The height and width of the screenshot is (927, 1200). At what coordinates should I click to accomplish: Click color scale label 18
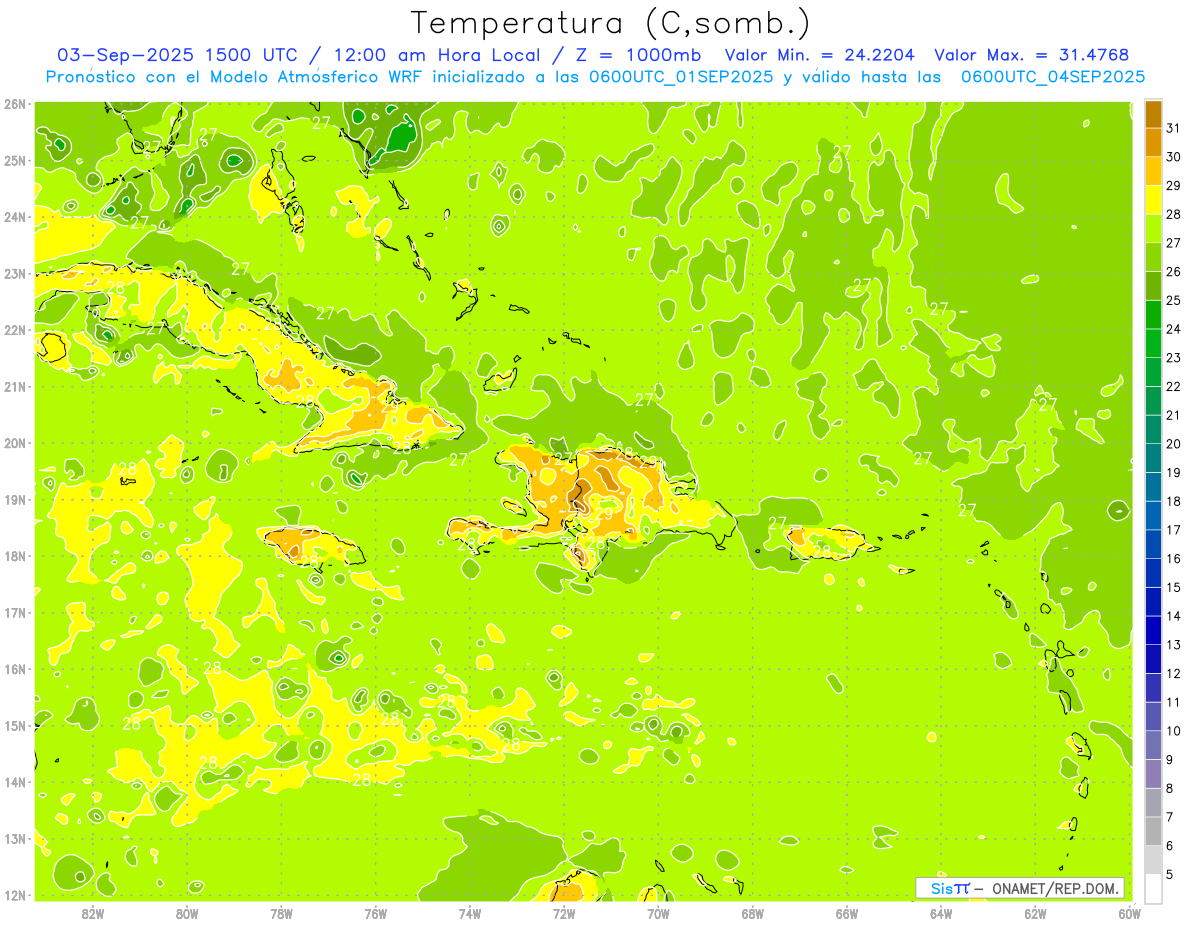point(1174,501)
